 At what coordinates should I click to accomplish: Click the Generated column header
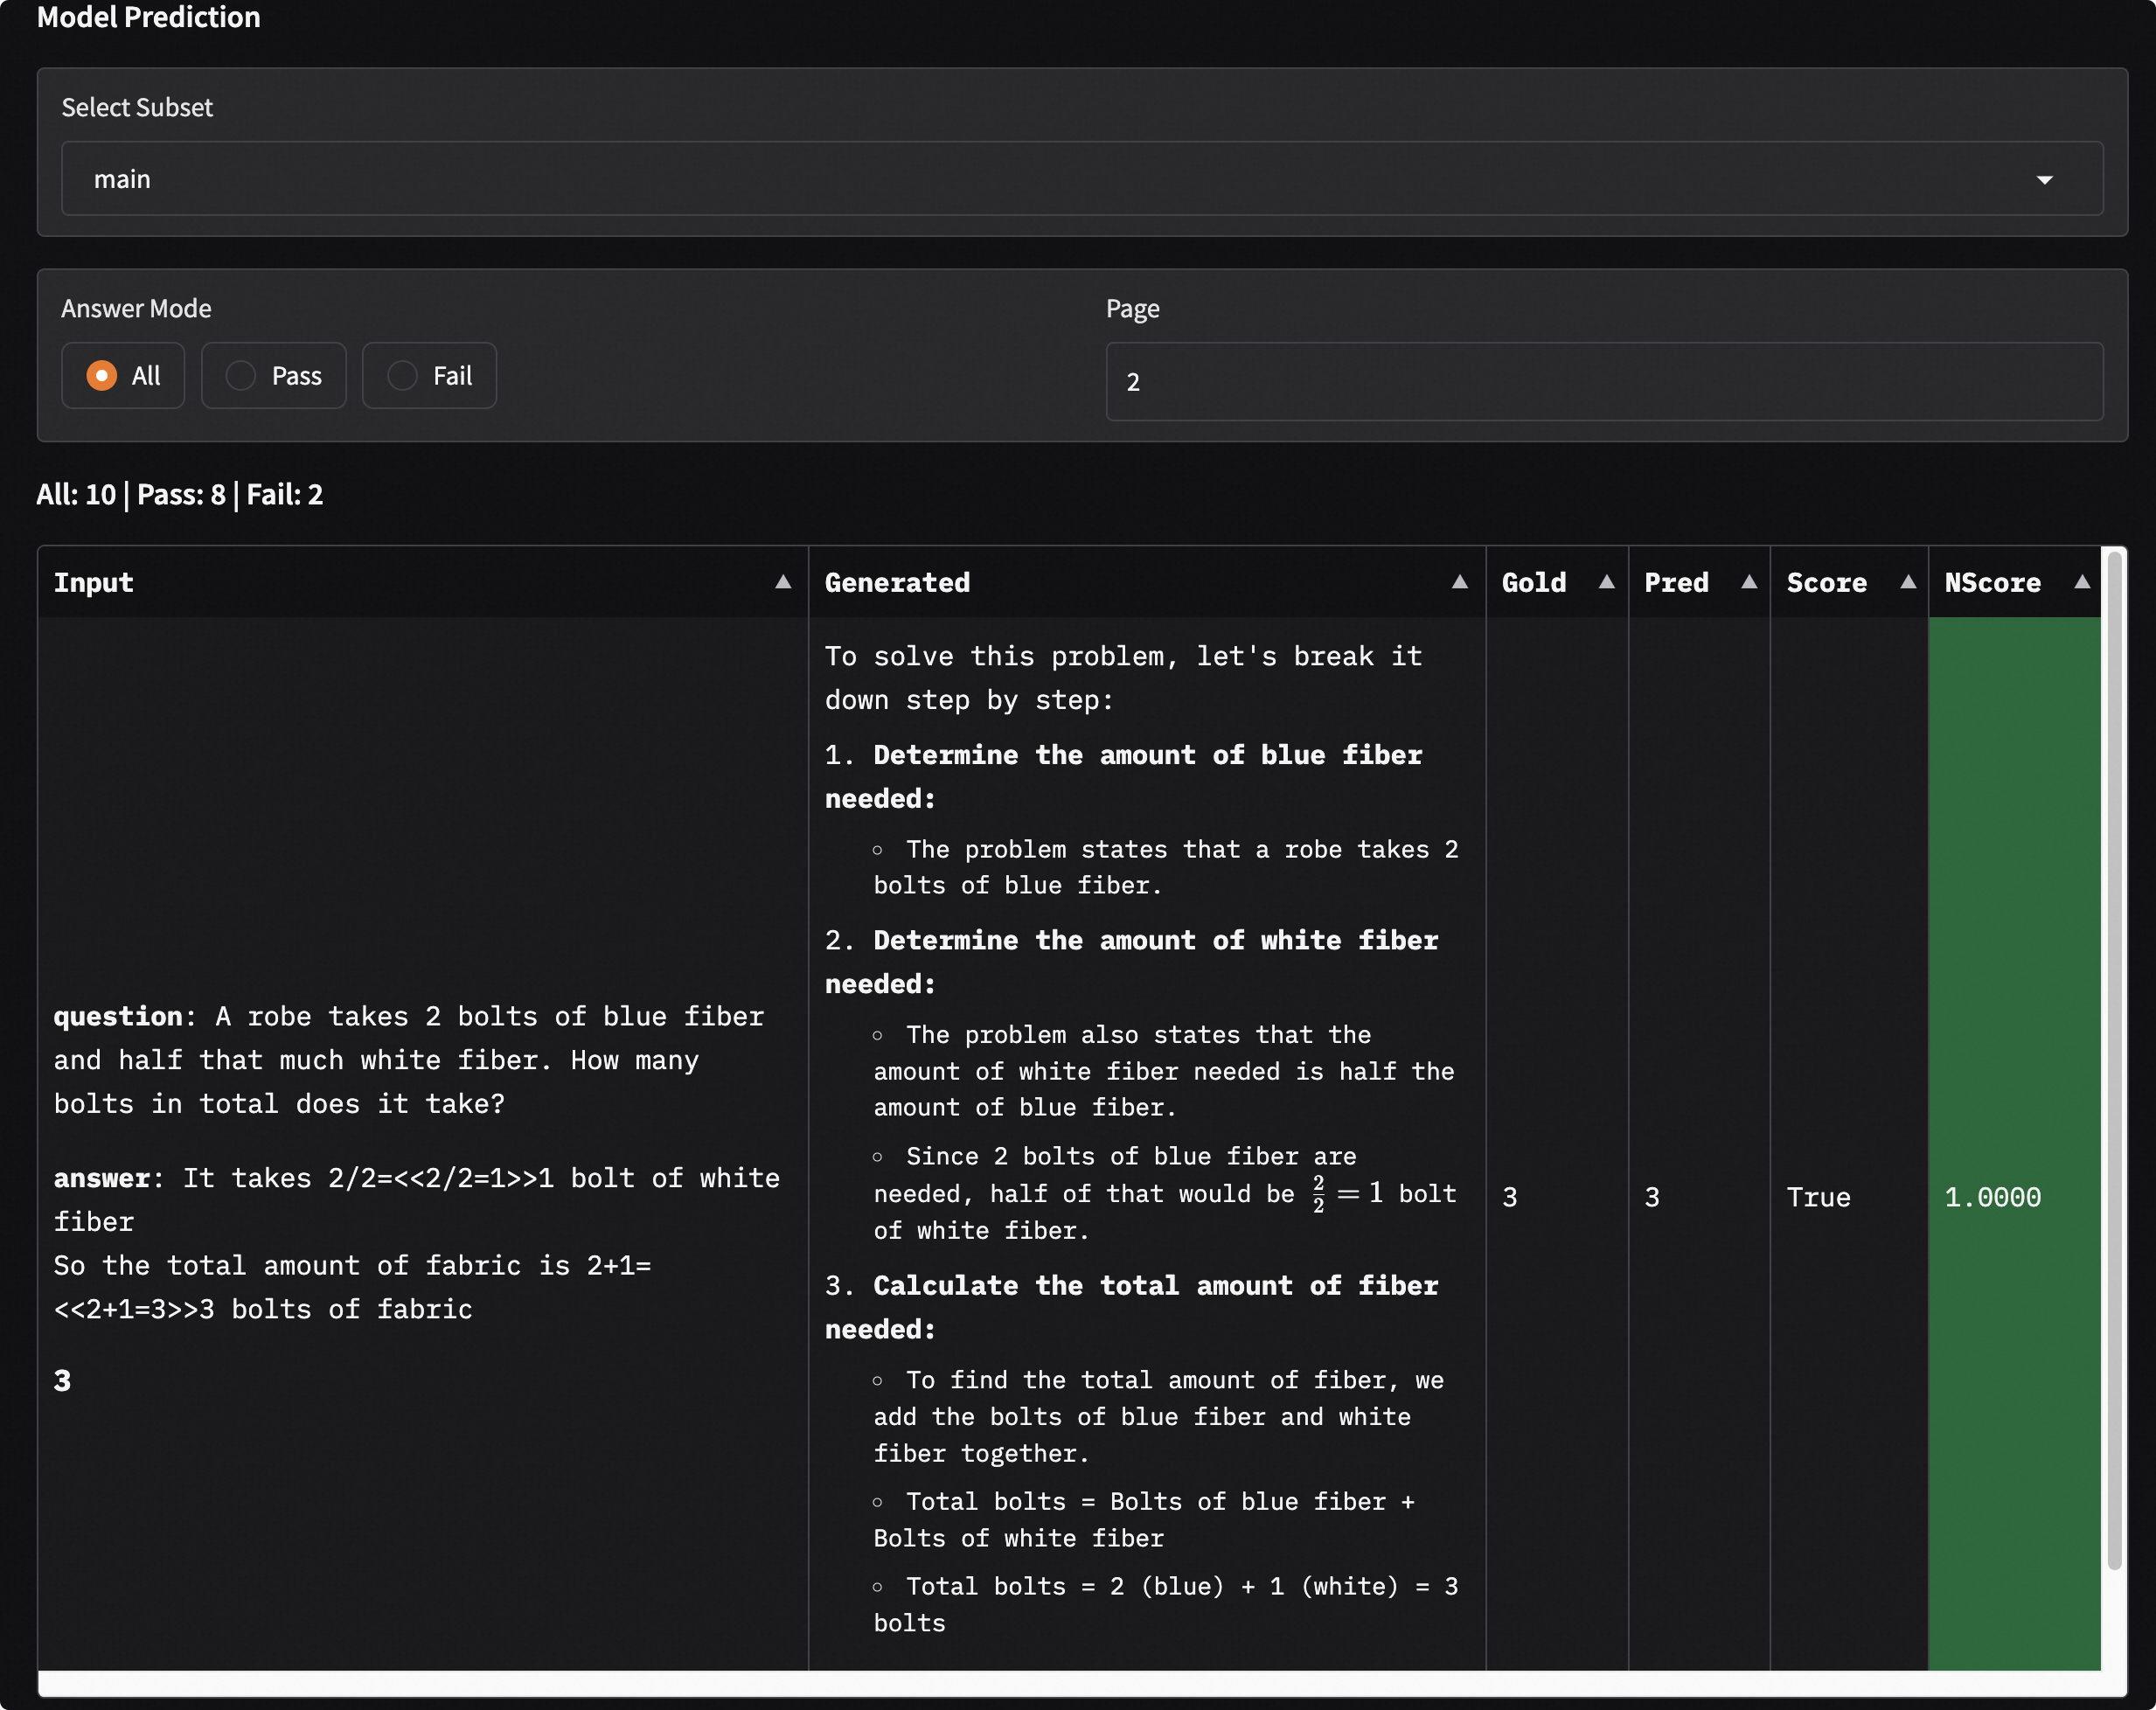[897, 583]
